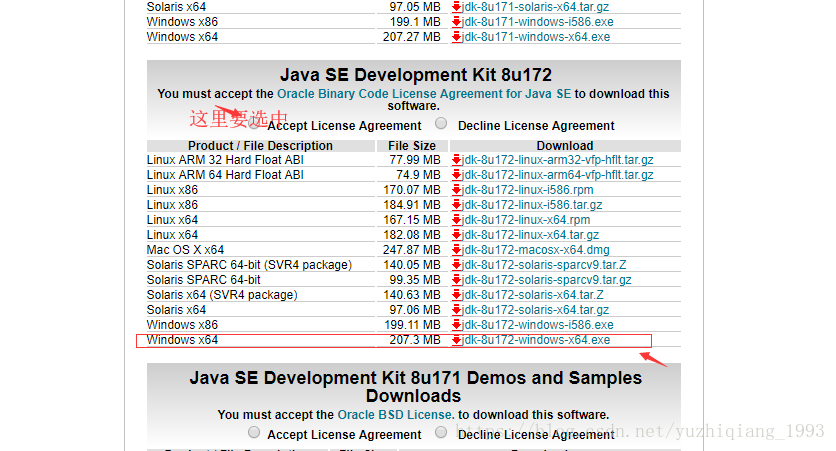Click download arrow icon beside jdk-8u172-solaris-sparcv9.tar.gz
Image resolution: width=836 pixels, height=451 pixels.
point(456,279)
